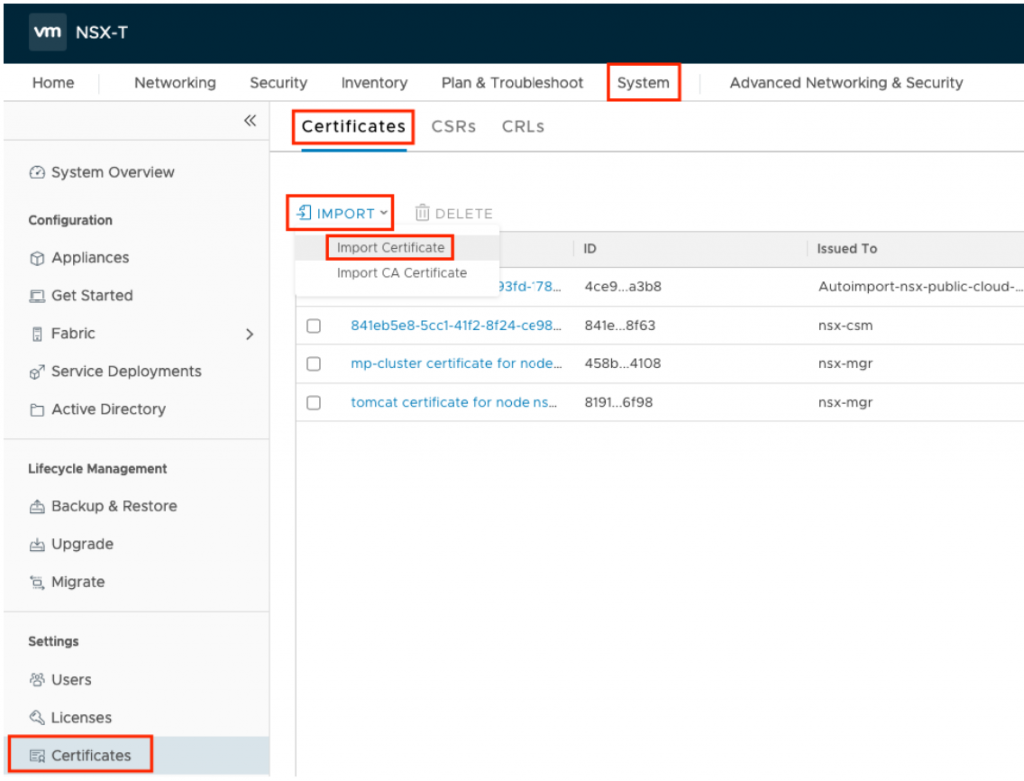This screenshot has height=781, width=1024.
Task: Open Upgrade in sidebar
Action: [x=82, y=544]
